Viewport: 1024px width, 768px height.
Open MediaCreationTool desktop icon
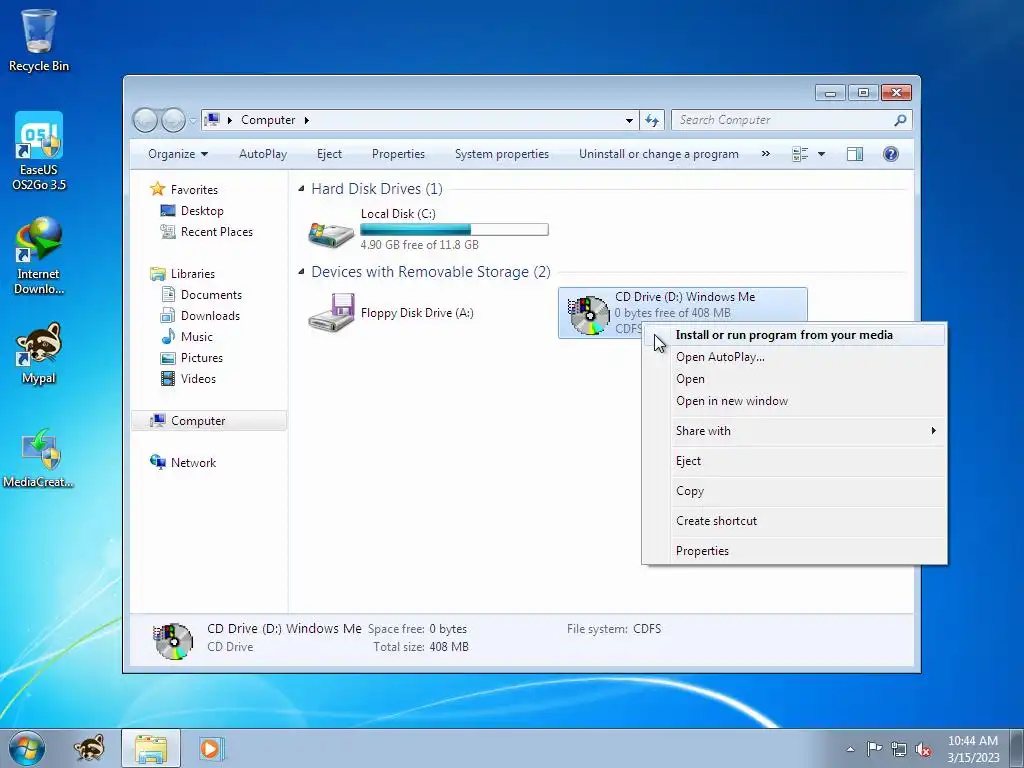39,458
